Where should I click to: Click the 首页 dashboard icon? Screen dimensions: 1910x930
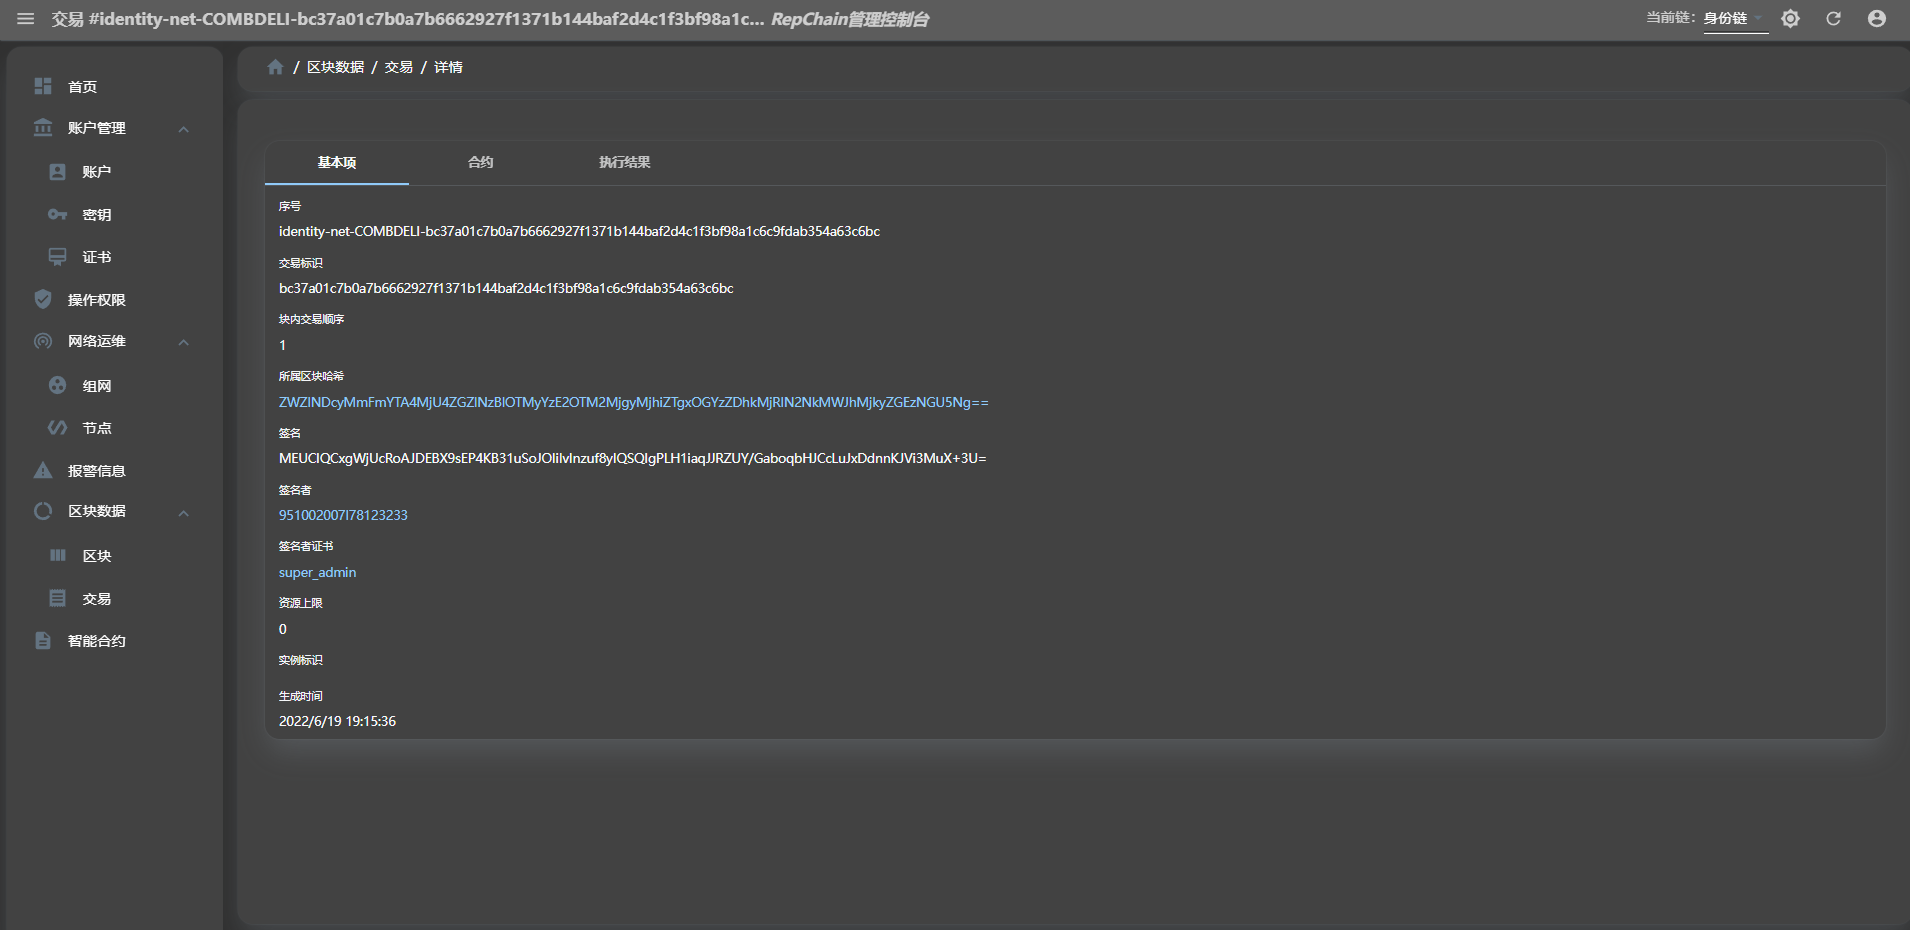(x=43, y=86)
